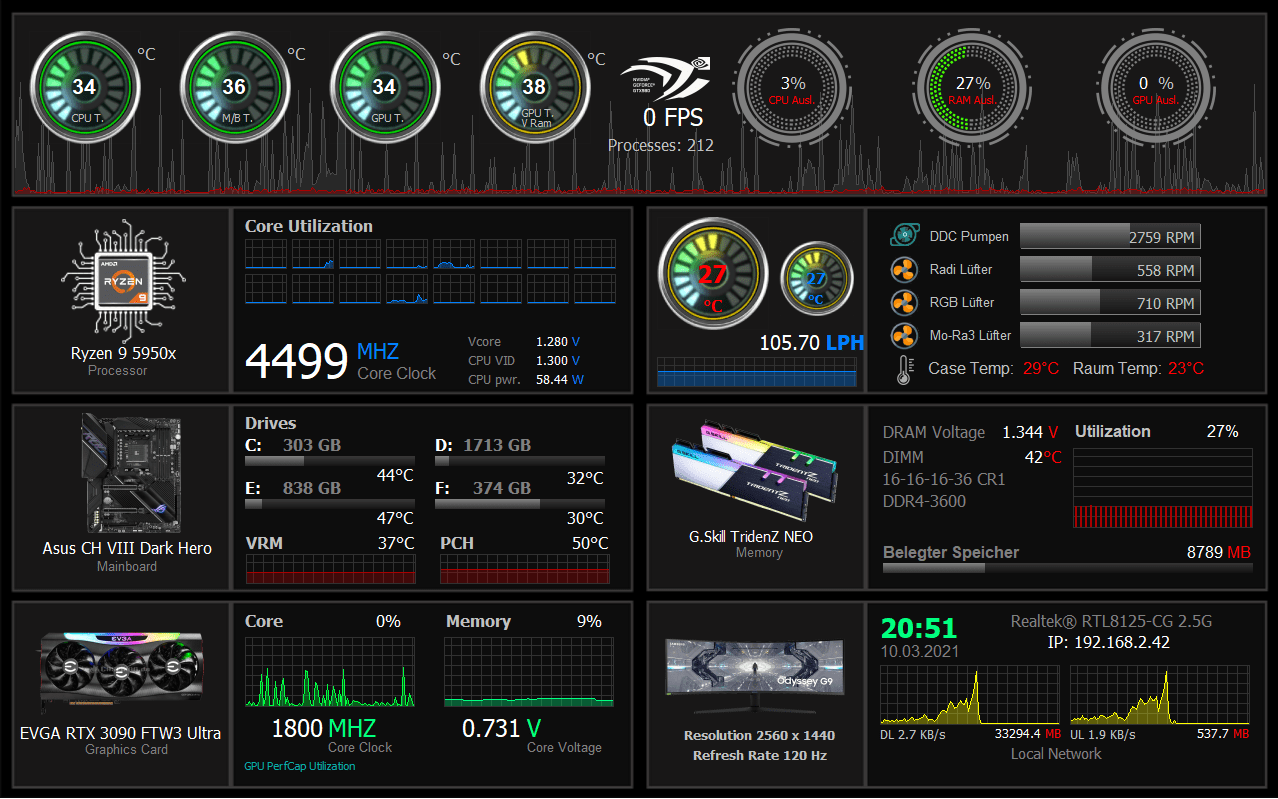Click the M/B T. temperature gauge
1278x799 pixels.
coord(234,89)
